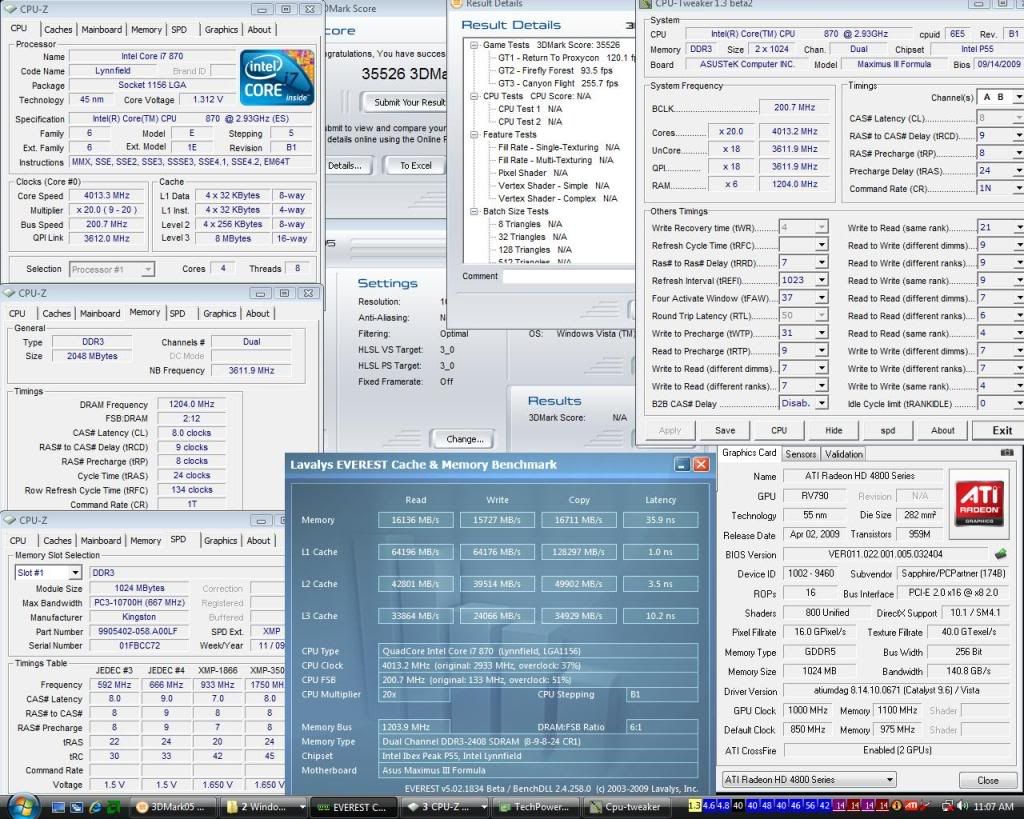The height and width of the screenshot is (819, 1024).
Task: Open Cpu-tweaker from the taskbar
Action: (626, 807)
